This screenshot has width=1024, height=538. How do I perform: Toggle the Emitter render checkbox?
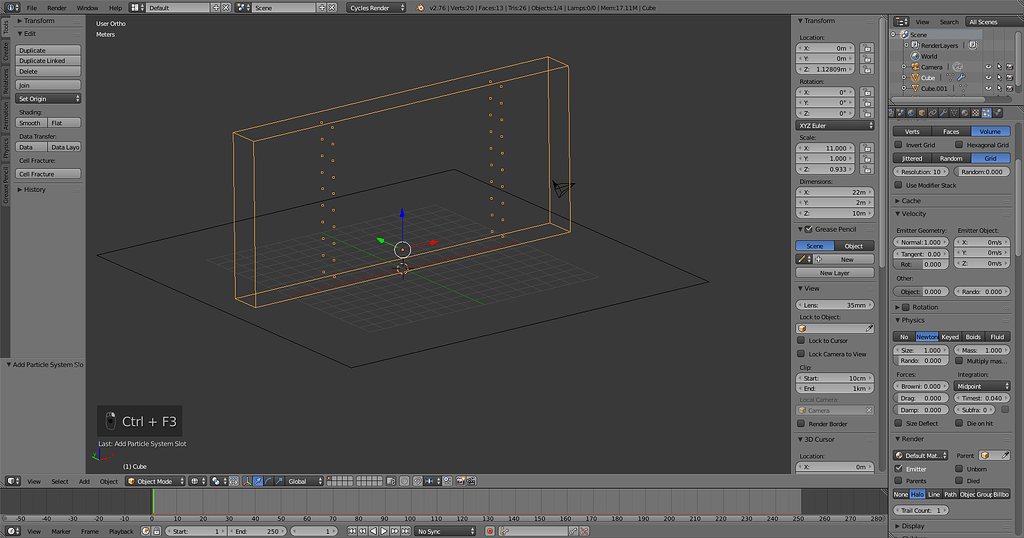click(899, 469)
